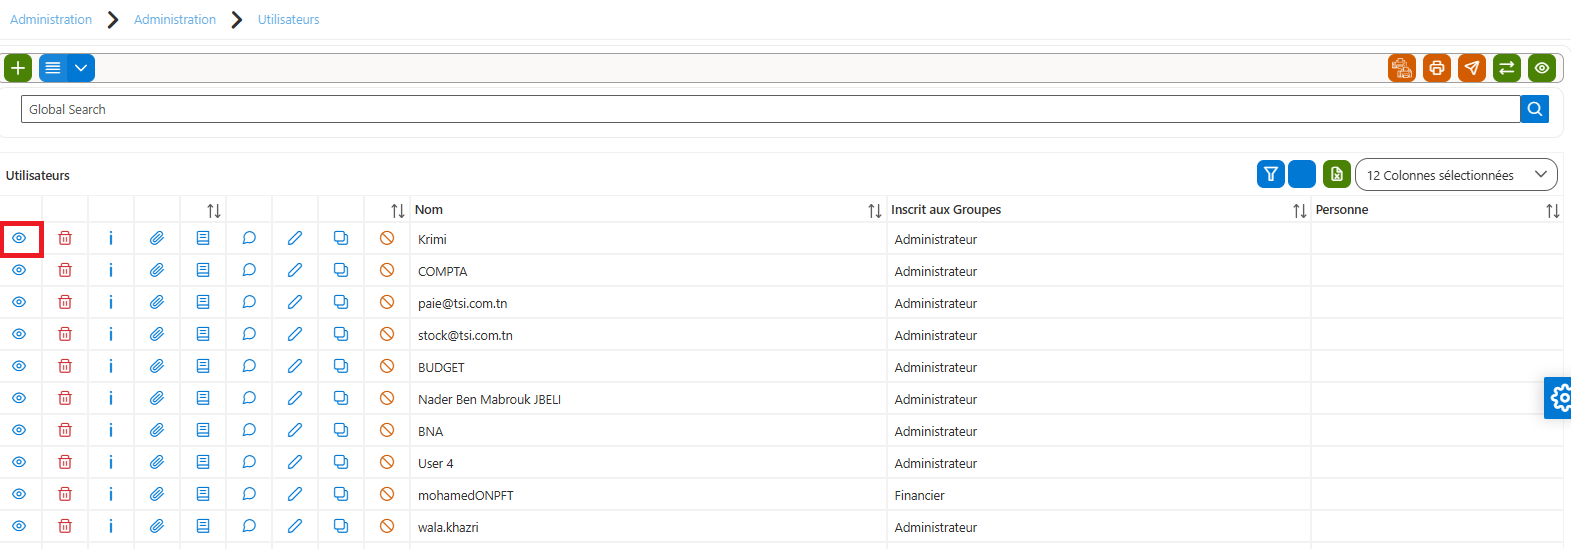Screen dimensions: 1571x549
Task: Click the Global Search input field
Action: pyautogui.click(x=770, y=109)
